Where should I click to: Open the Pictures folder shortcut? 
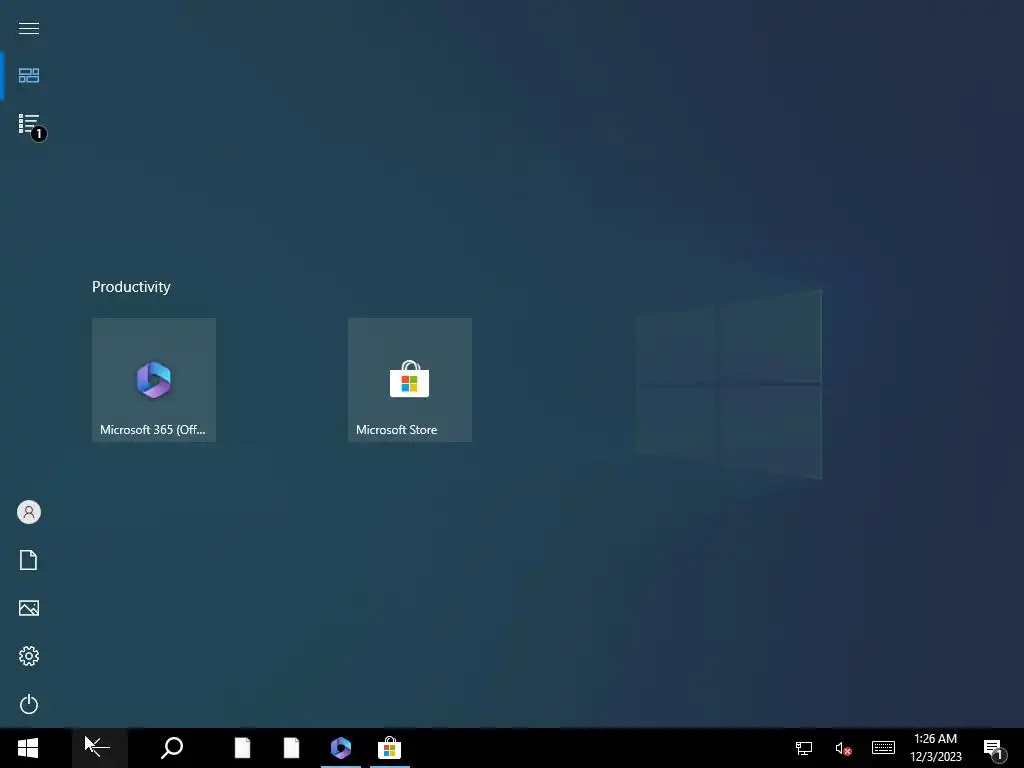pos(29,608)
